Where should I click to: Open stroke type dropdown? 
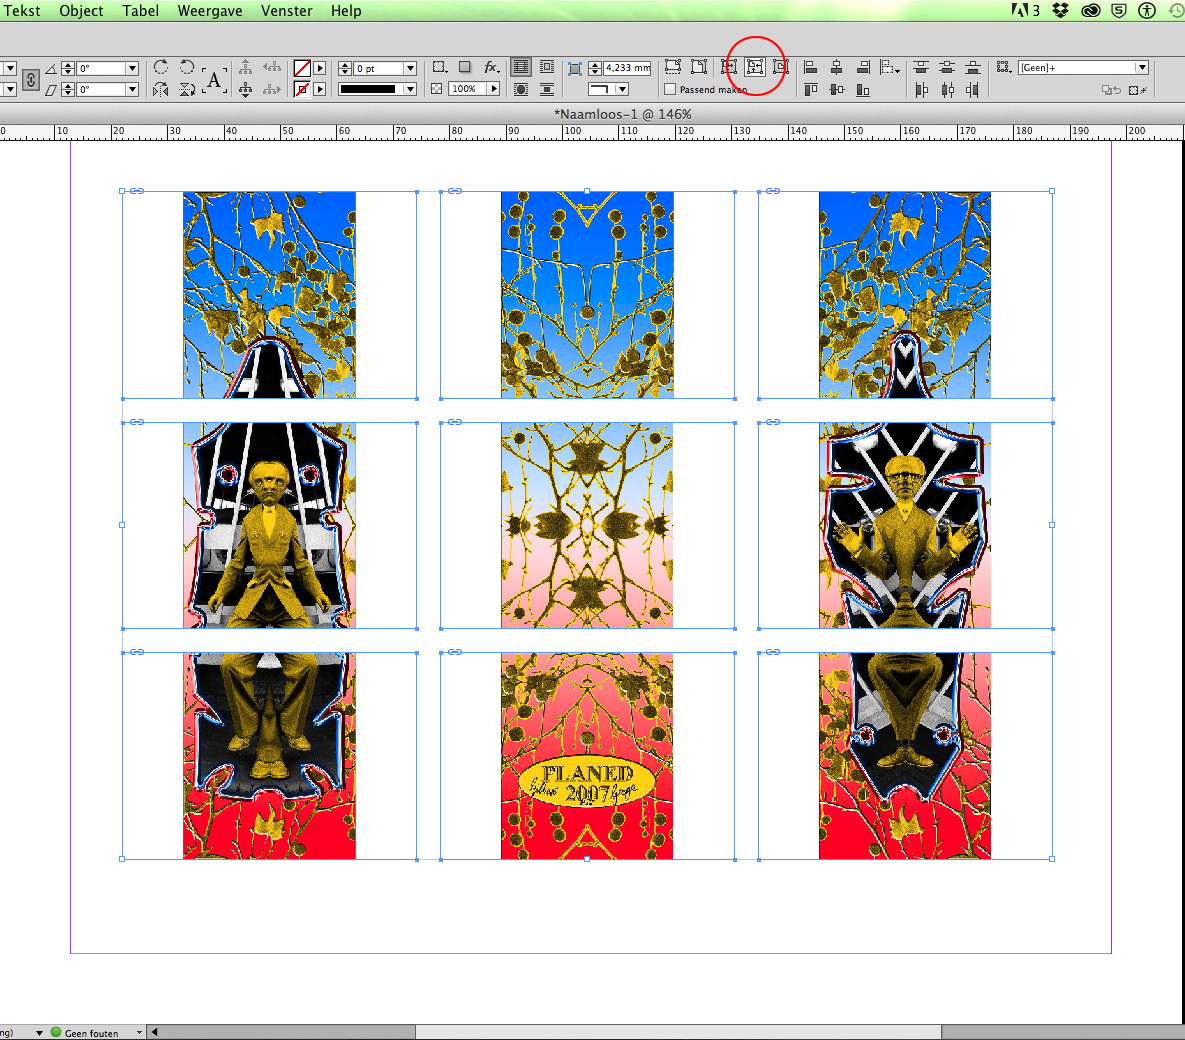tap(410, 89)
